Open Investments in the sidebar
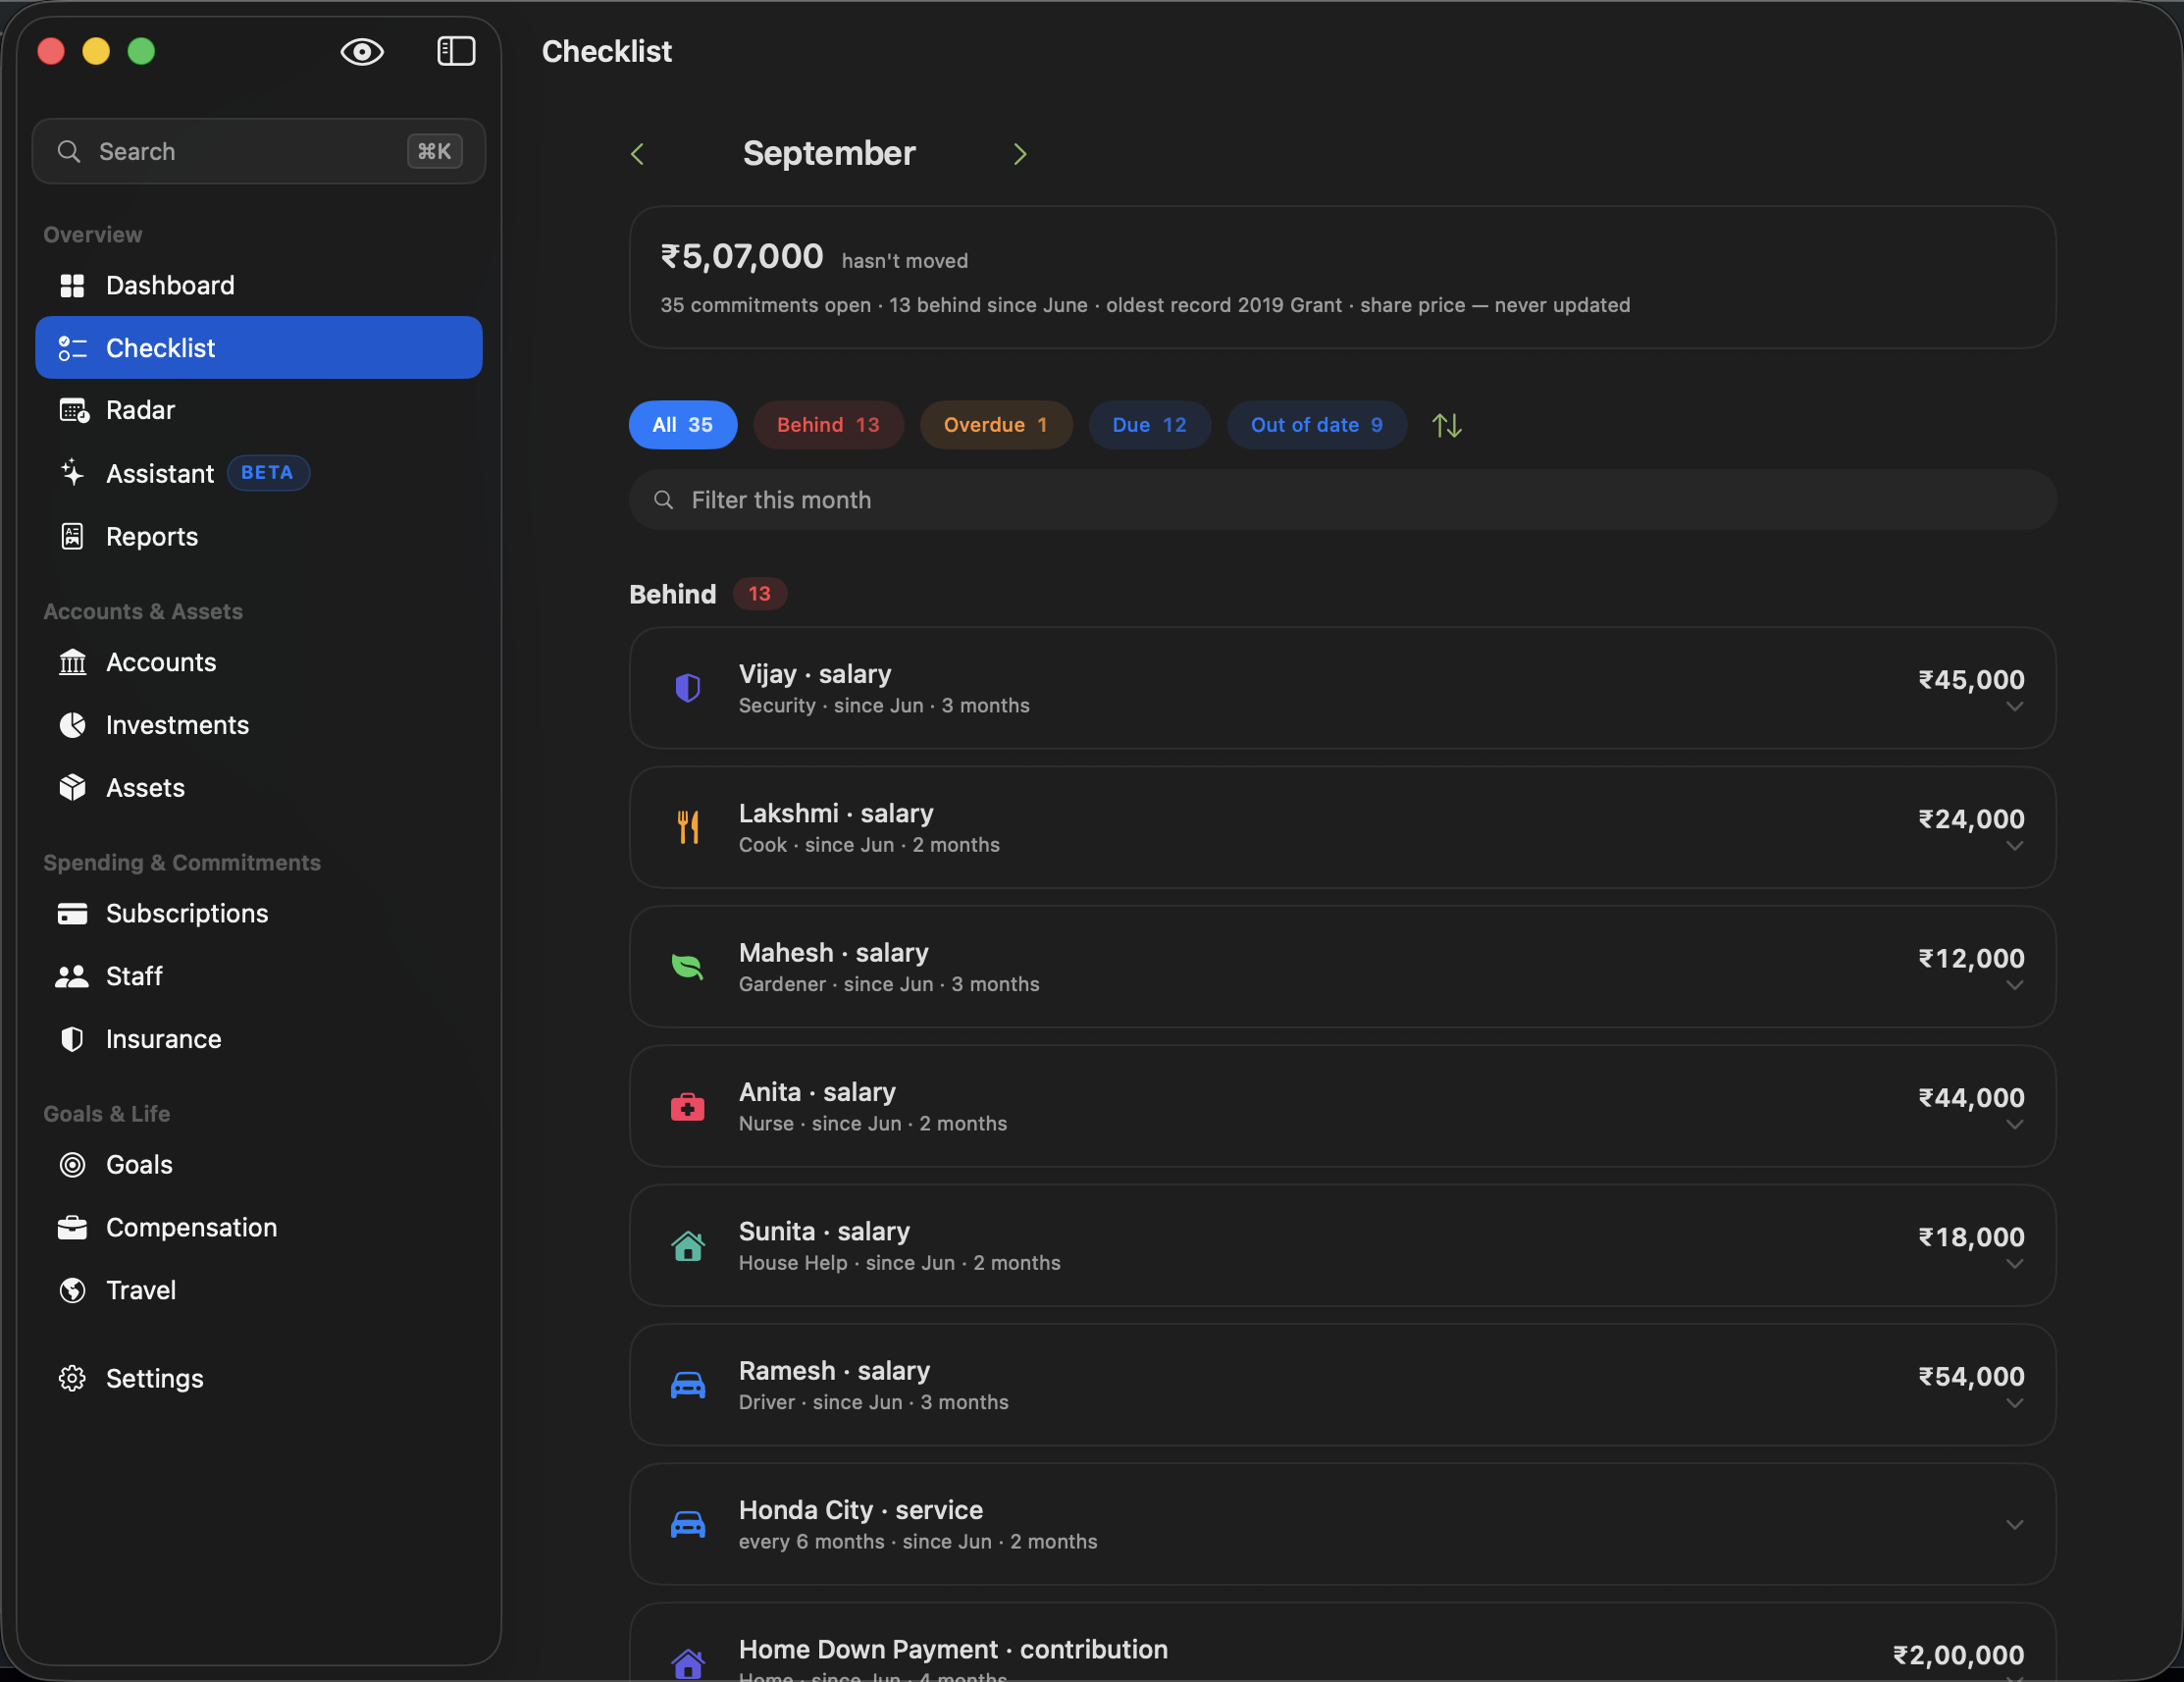Image resolution: width=2184 pixels, height=1682 pixels. pyautogui.click(x=259, y=725)
